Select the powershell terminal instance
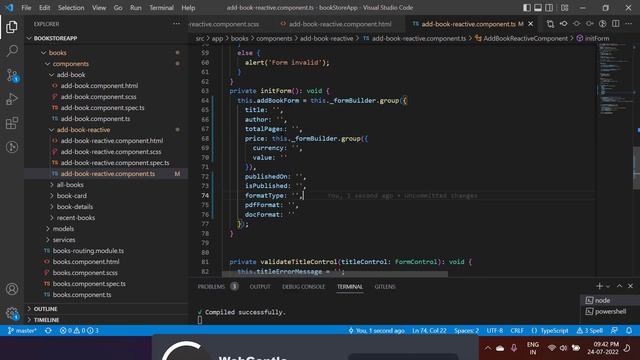 [x=610, y=311]
